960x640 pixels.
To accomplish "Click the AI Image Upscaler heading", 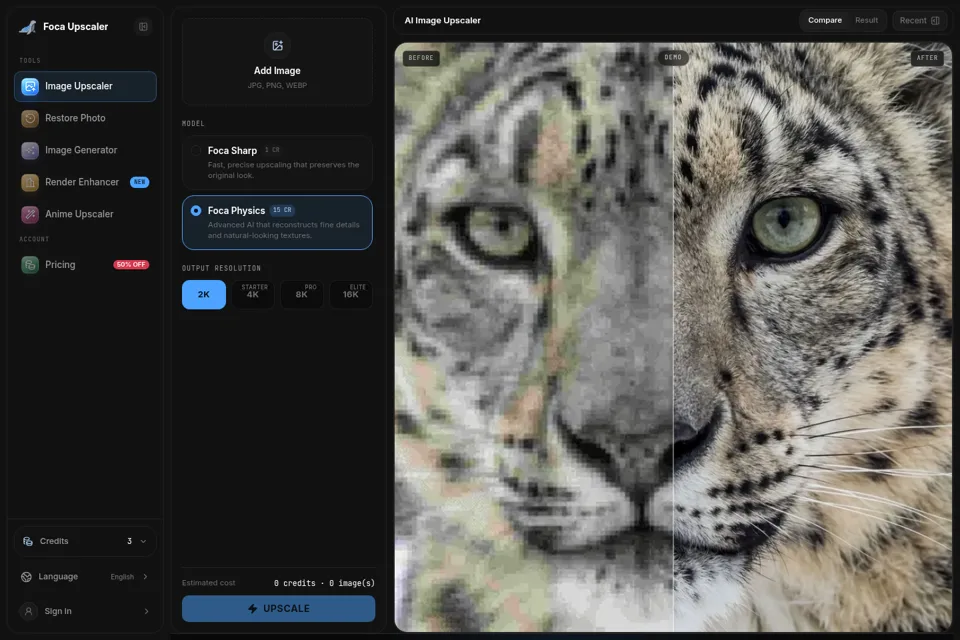I will coord(443,20).
